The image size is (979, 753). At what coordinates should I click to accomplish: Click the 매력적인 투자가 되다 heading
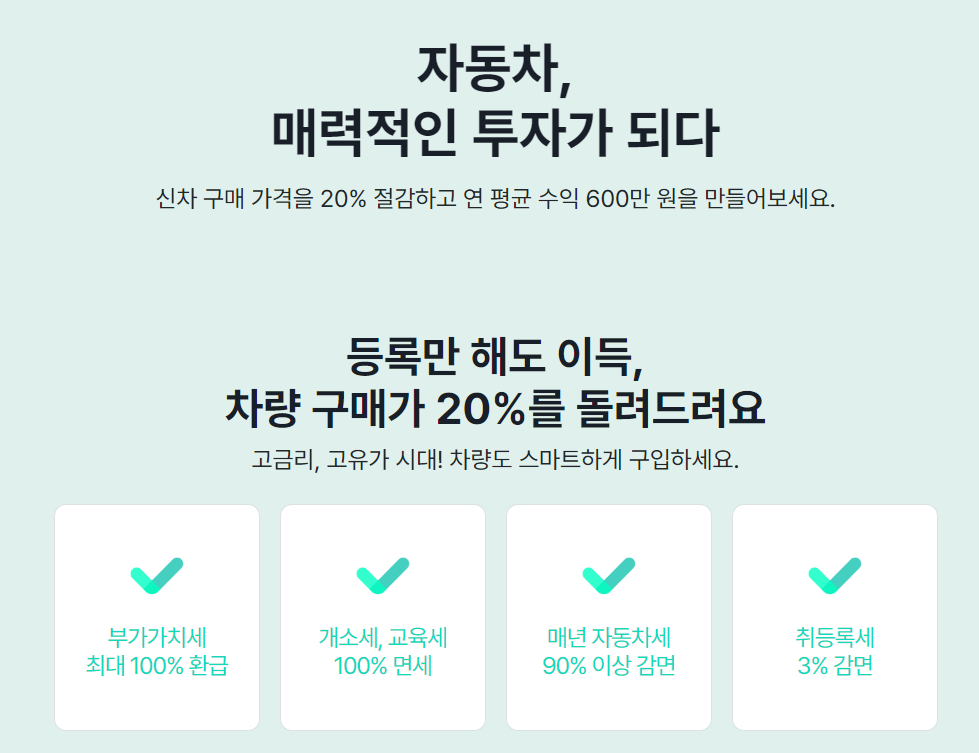coord(494,134)
